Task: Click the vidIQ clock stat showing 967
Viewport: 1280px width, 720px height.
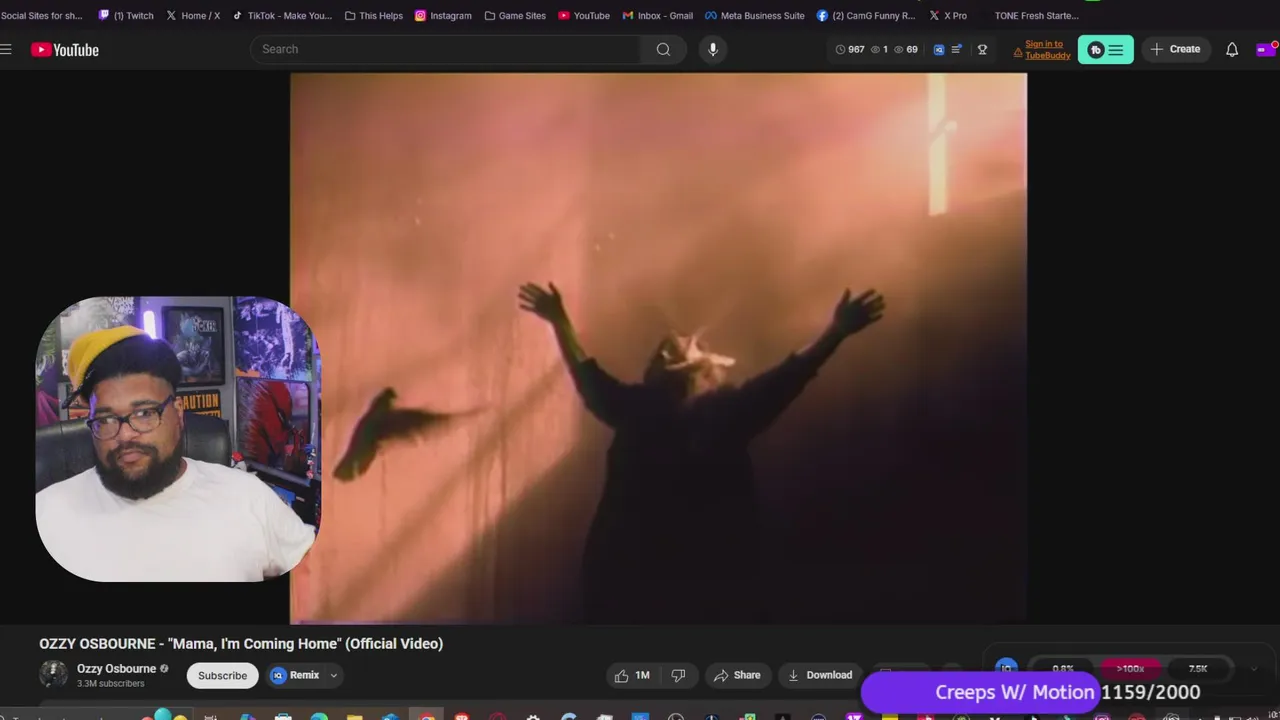Action: (x=850, y=49)
